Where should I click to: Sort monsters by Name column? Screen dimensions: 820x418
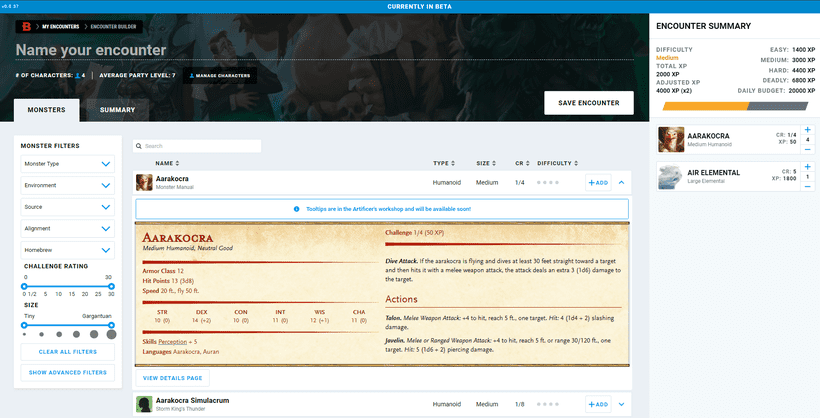pos(167,163)
